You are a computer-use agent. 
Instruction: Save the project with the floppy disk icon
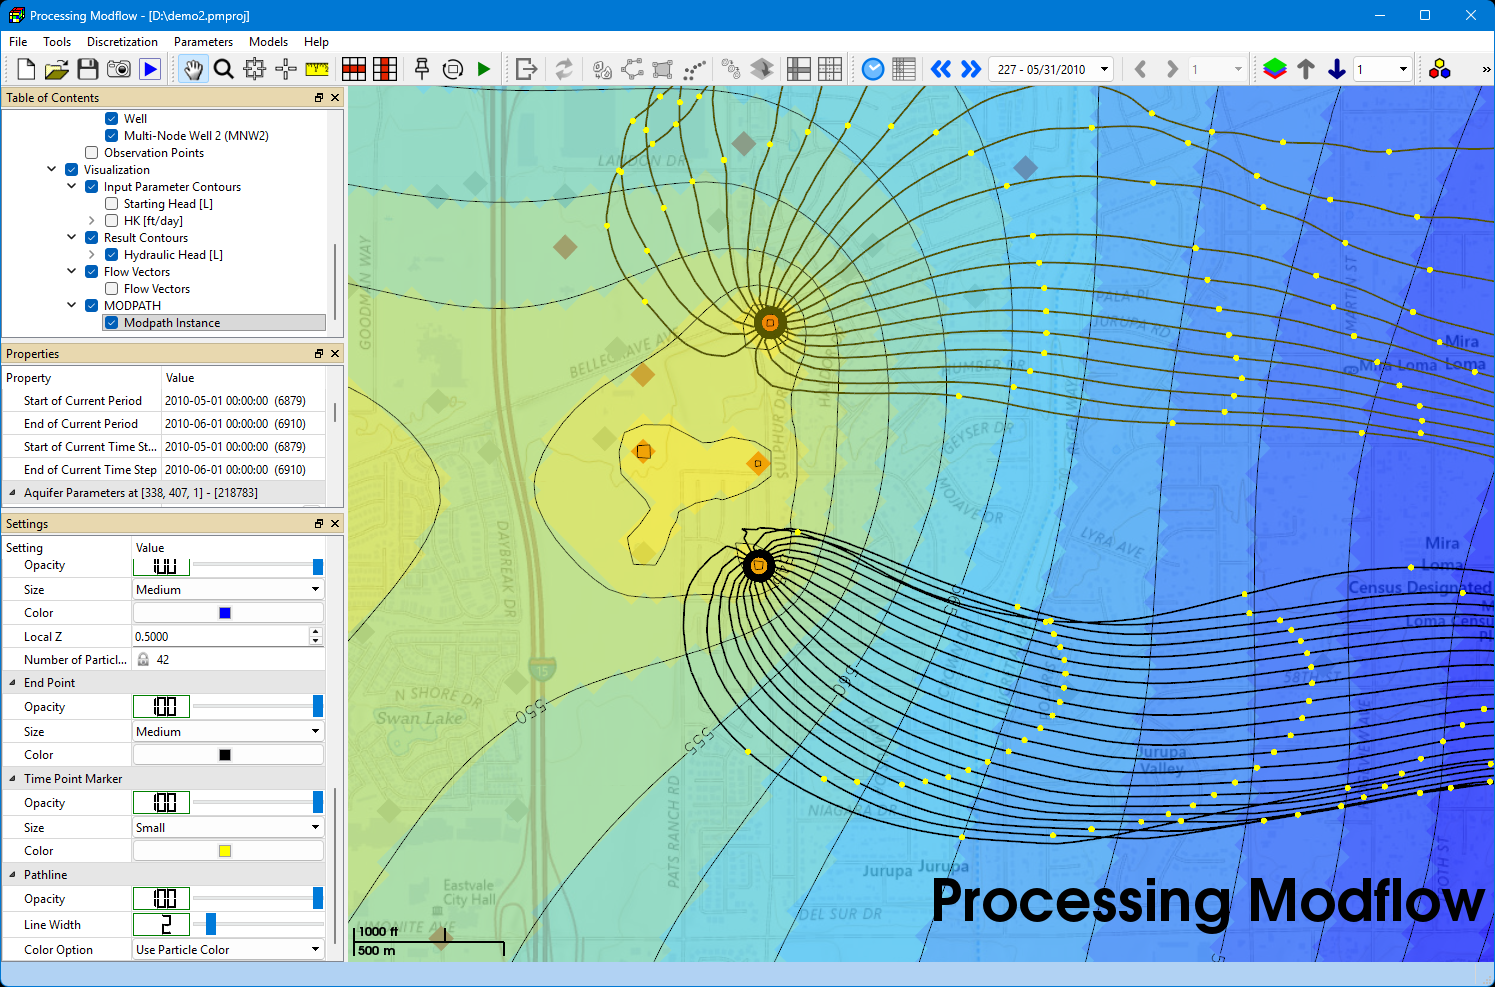tap(88, 69)
